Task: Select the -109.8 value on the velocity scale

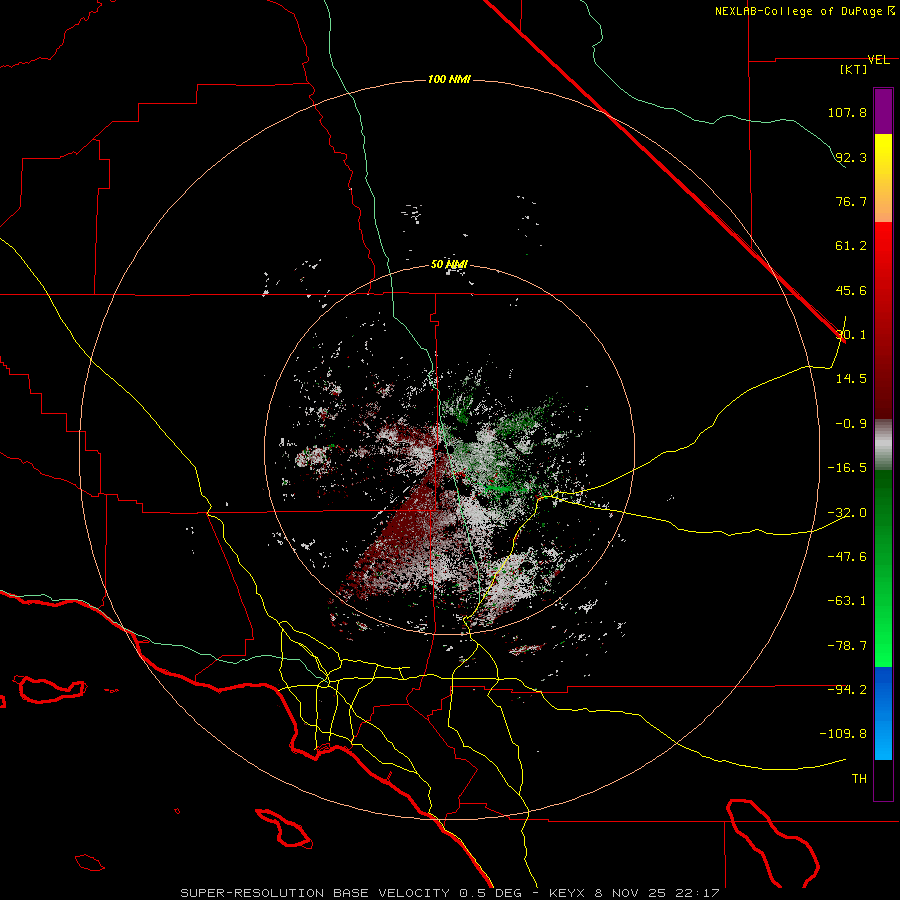Action: (x=843, y=734)
